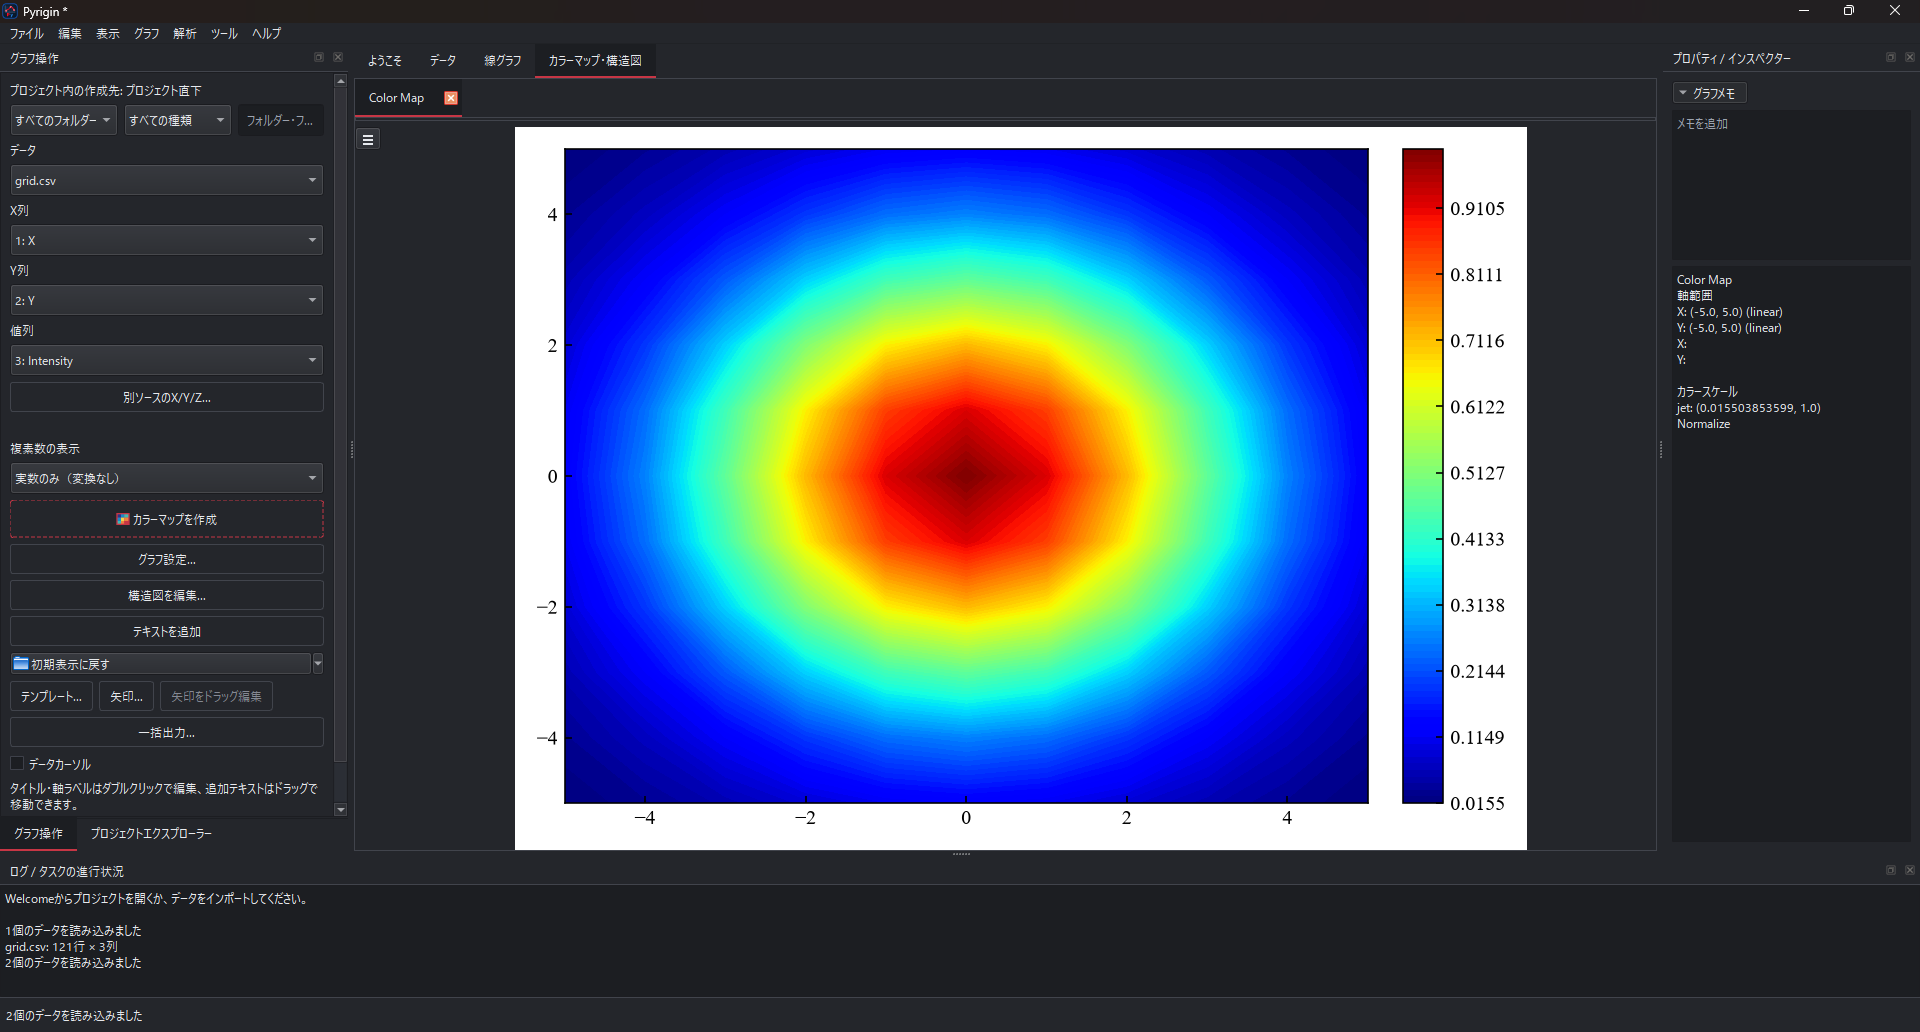Close the グラフ操作 panel via its X icon
The width and height of the screenshot is (1920, 1032).
[x=338, y=58]
